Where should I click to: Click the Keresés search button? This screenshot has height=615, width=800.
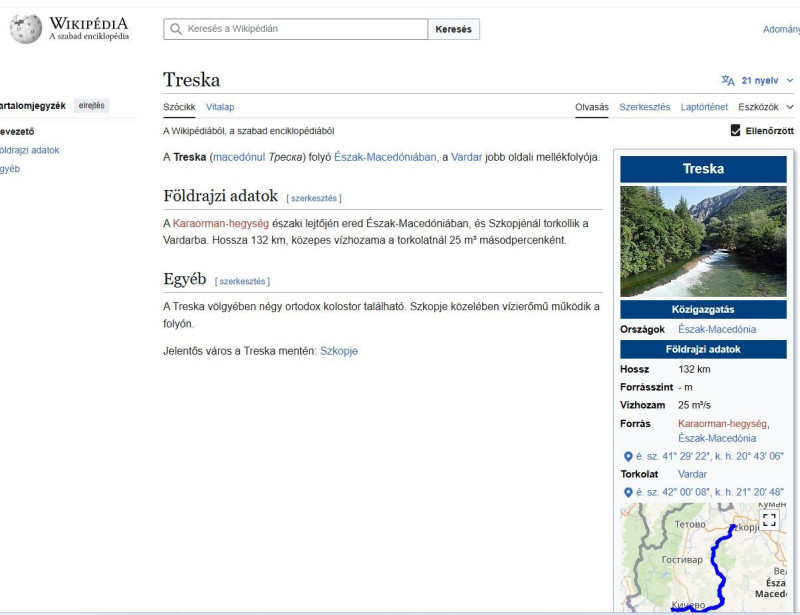(454, 29)
